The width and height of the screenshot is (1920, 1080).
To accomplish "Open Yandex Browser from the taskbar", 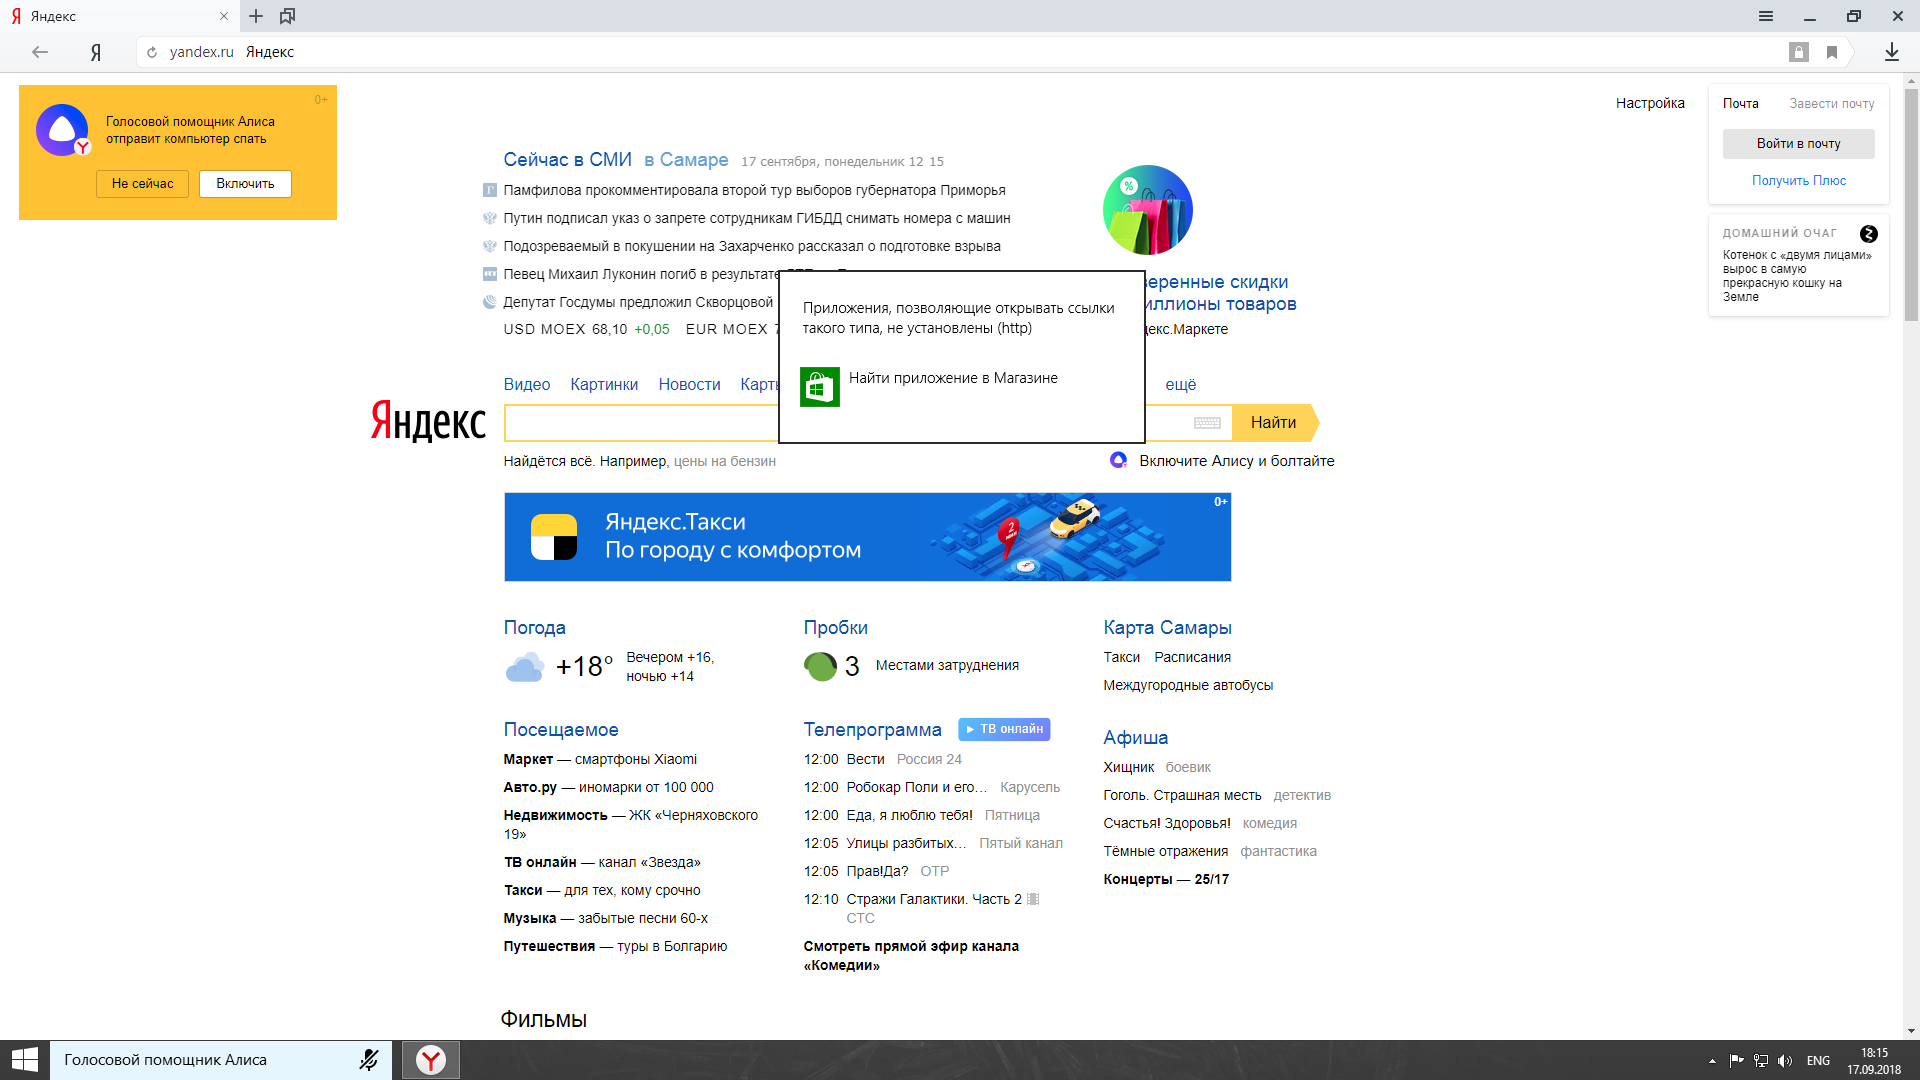I will pyautogui.click(x=431, y=1060).
